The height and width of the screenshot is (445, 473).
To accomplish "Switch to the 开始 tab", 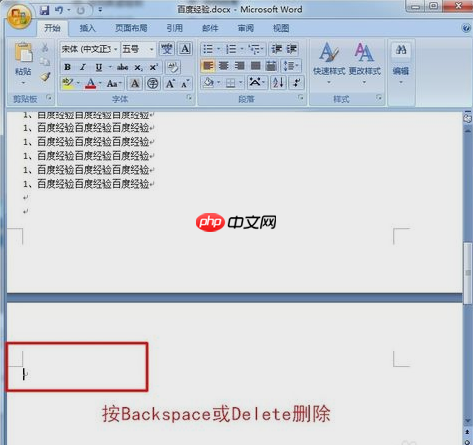I will click(x=52, y=28).
